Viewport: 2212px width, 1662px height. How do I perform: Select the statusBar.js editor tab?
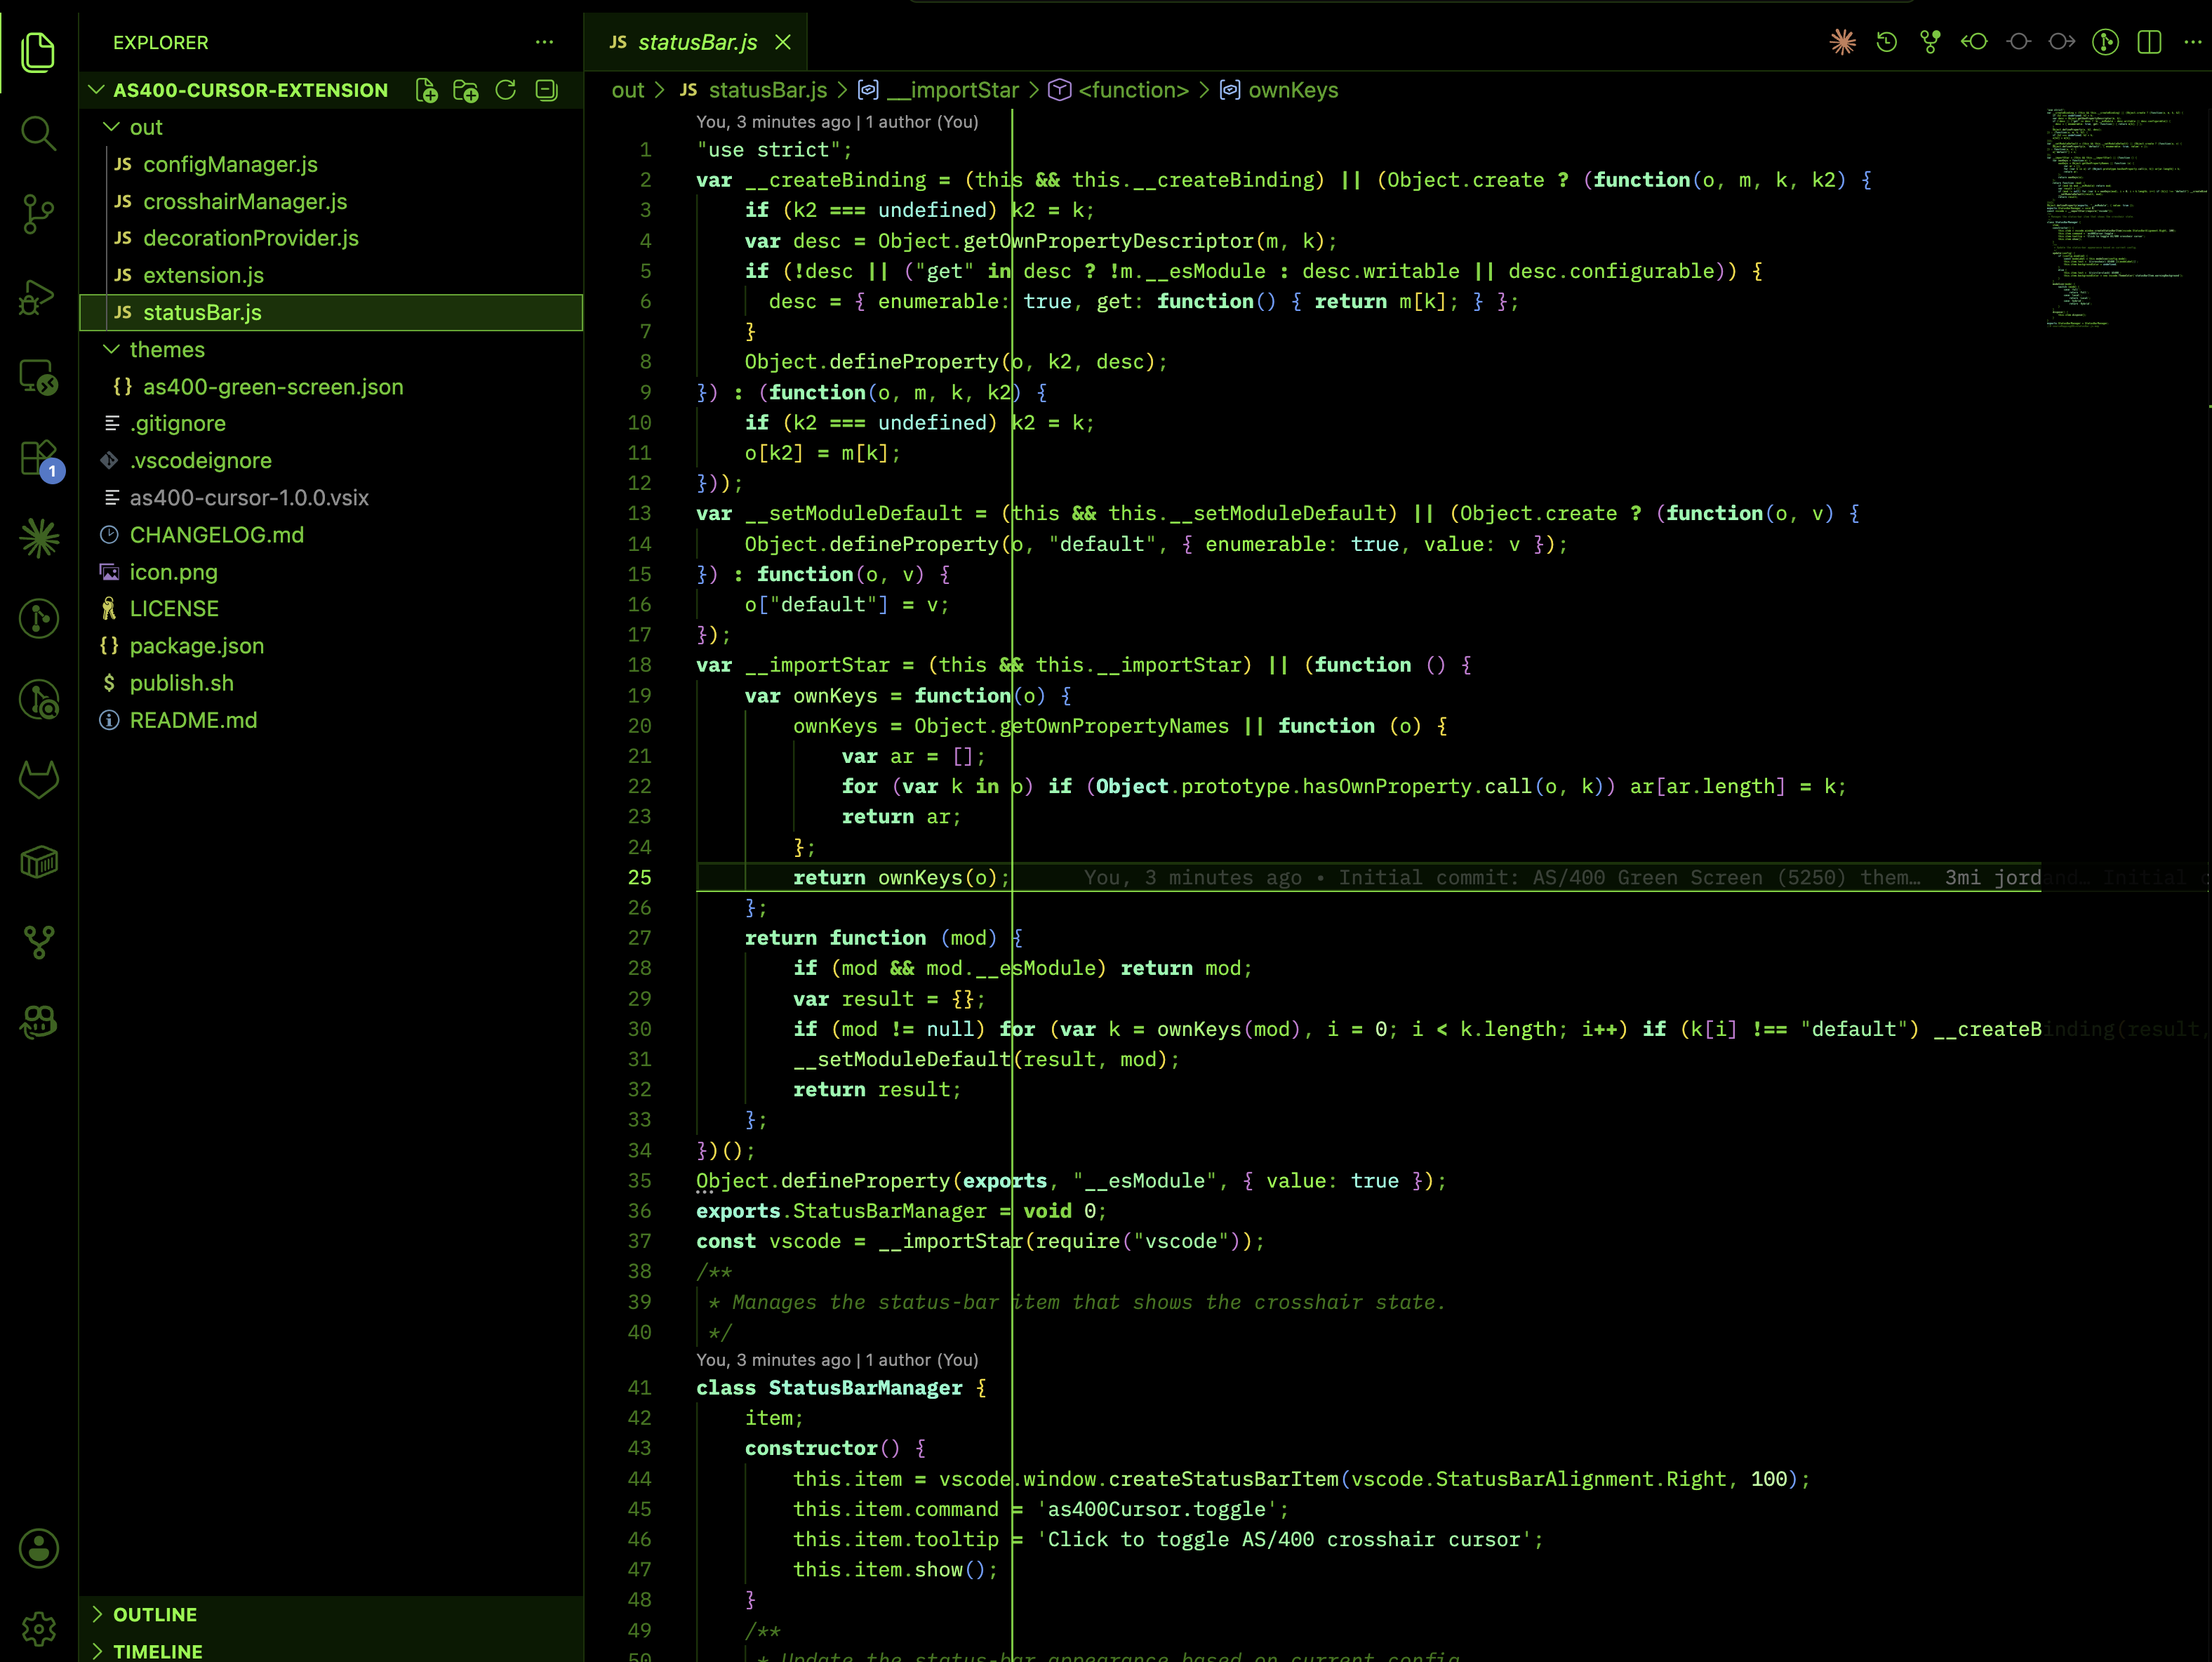point(695,42)
